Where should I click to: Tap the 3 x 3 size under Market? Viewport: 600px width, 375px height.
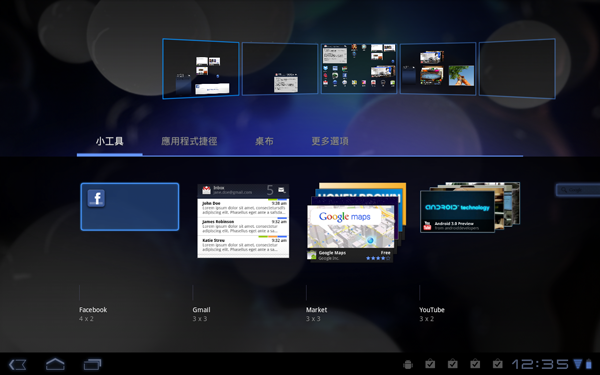pyautogui.click(x=313, y=318)
